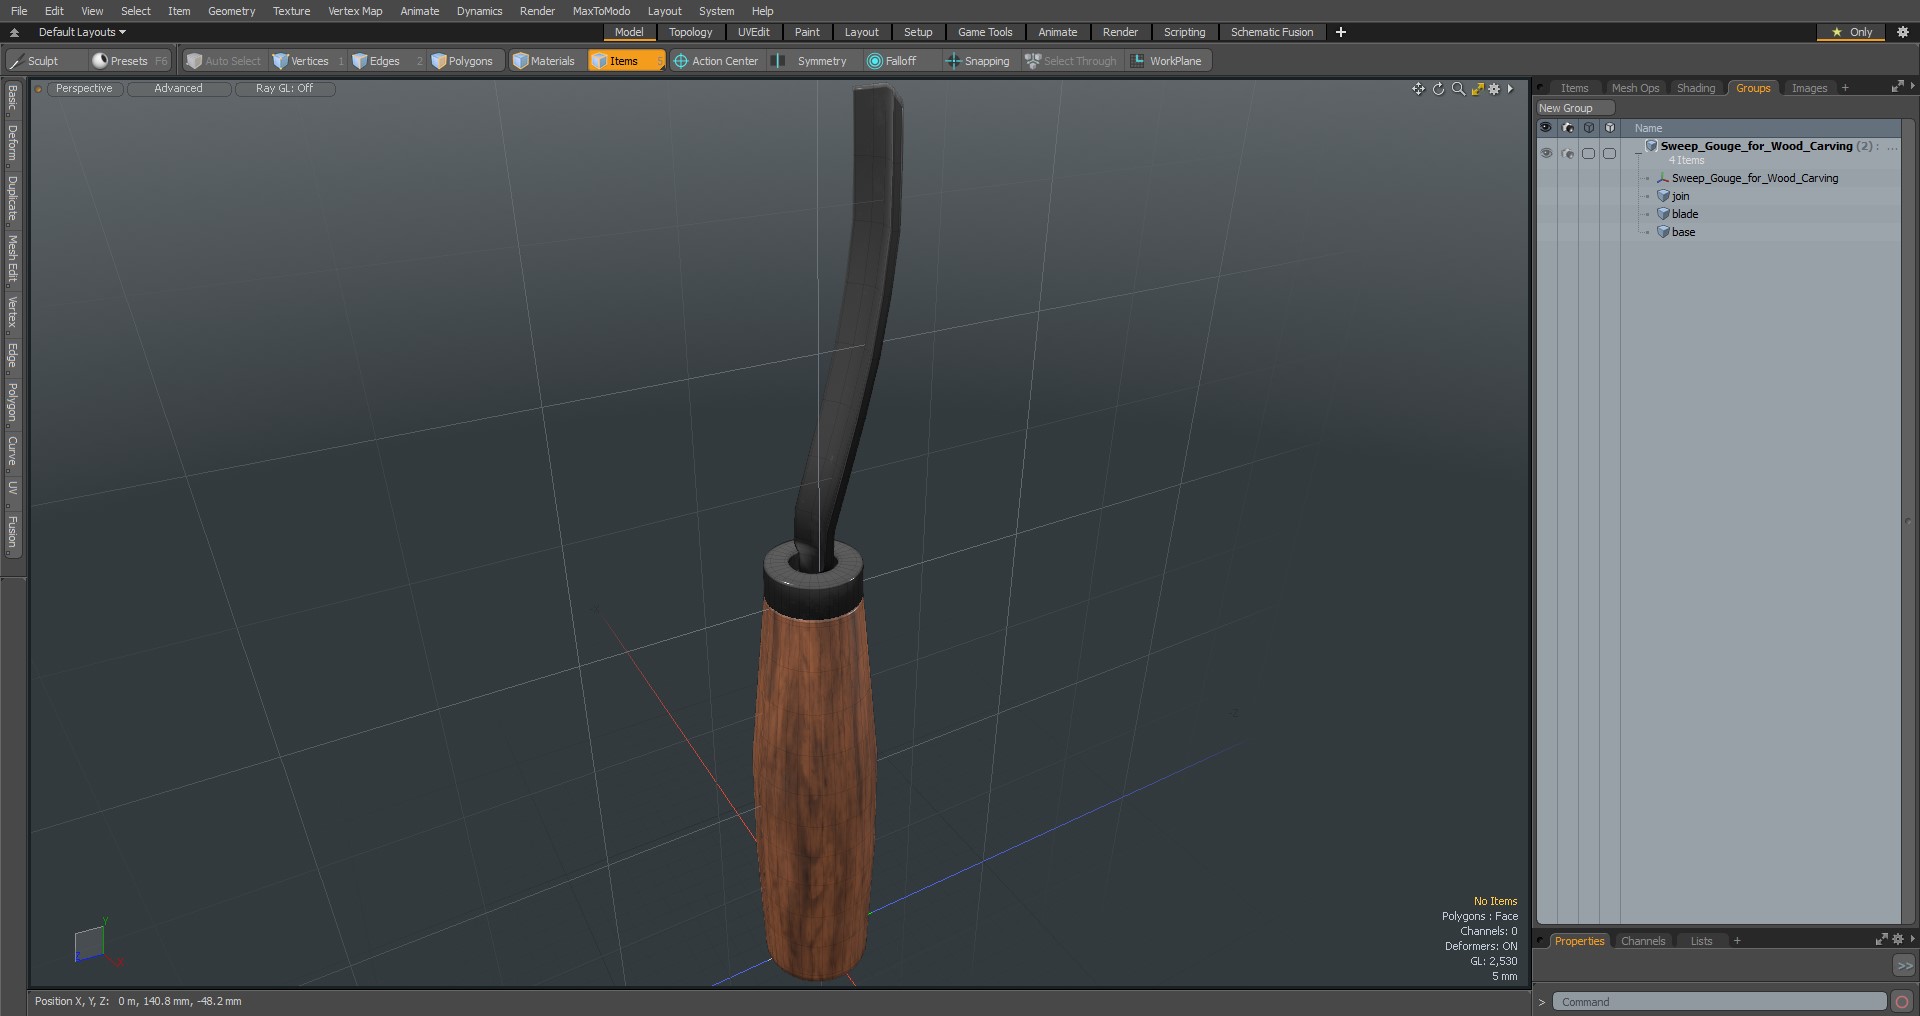The height and width of the screenshot is (1016, 1920).
Task: Expand the viewport options arrow
Action: 1510,89
